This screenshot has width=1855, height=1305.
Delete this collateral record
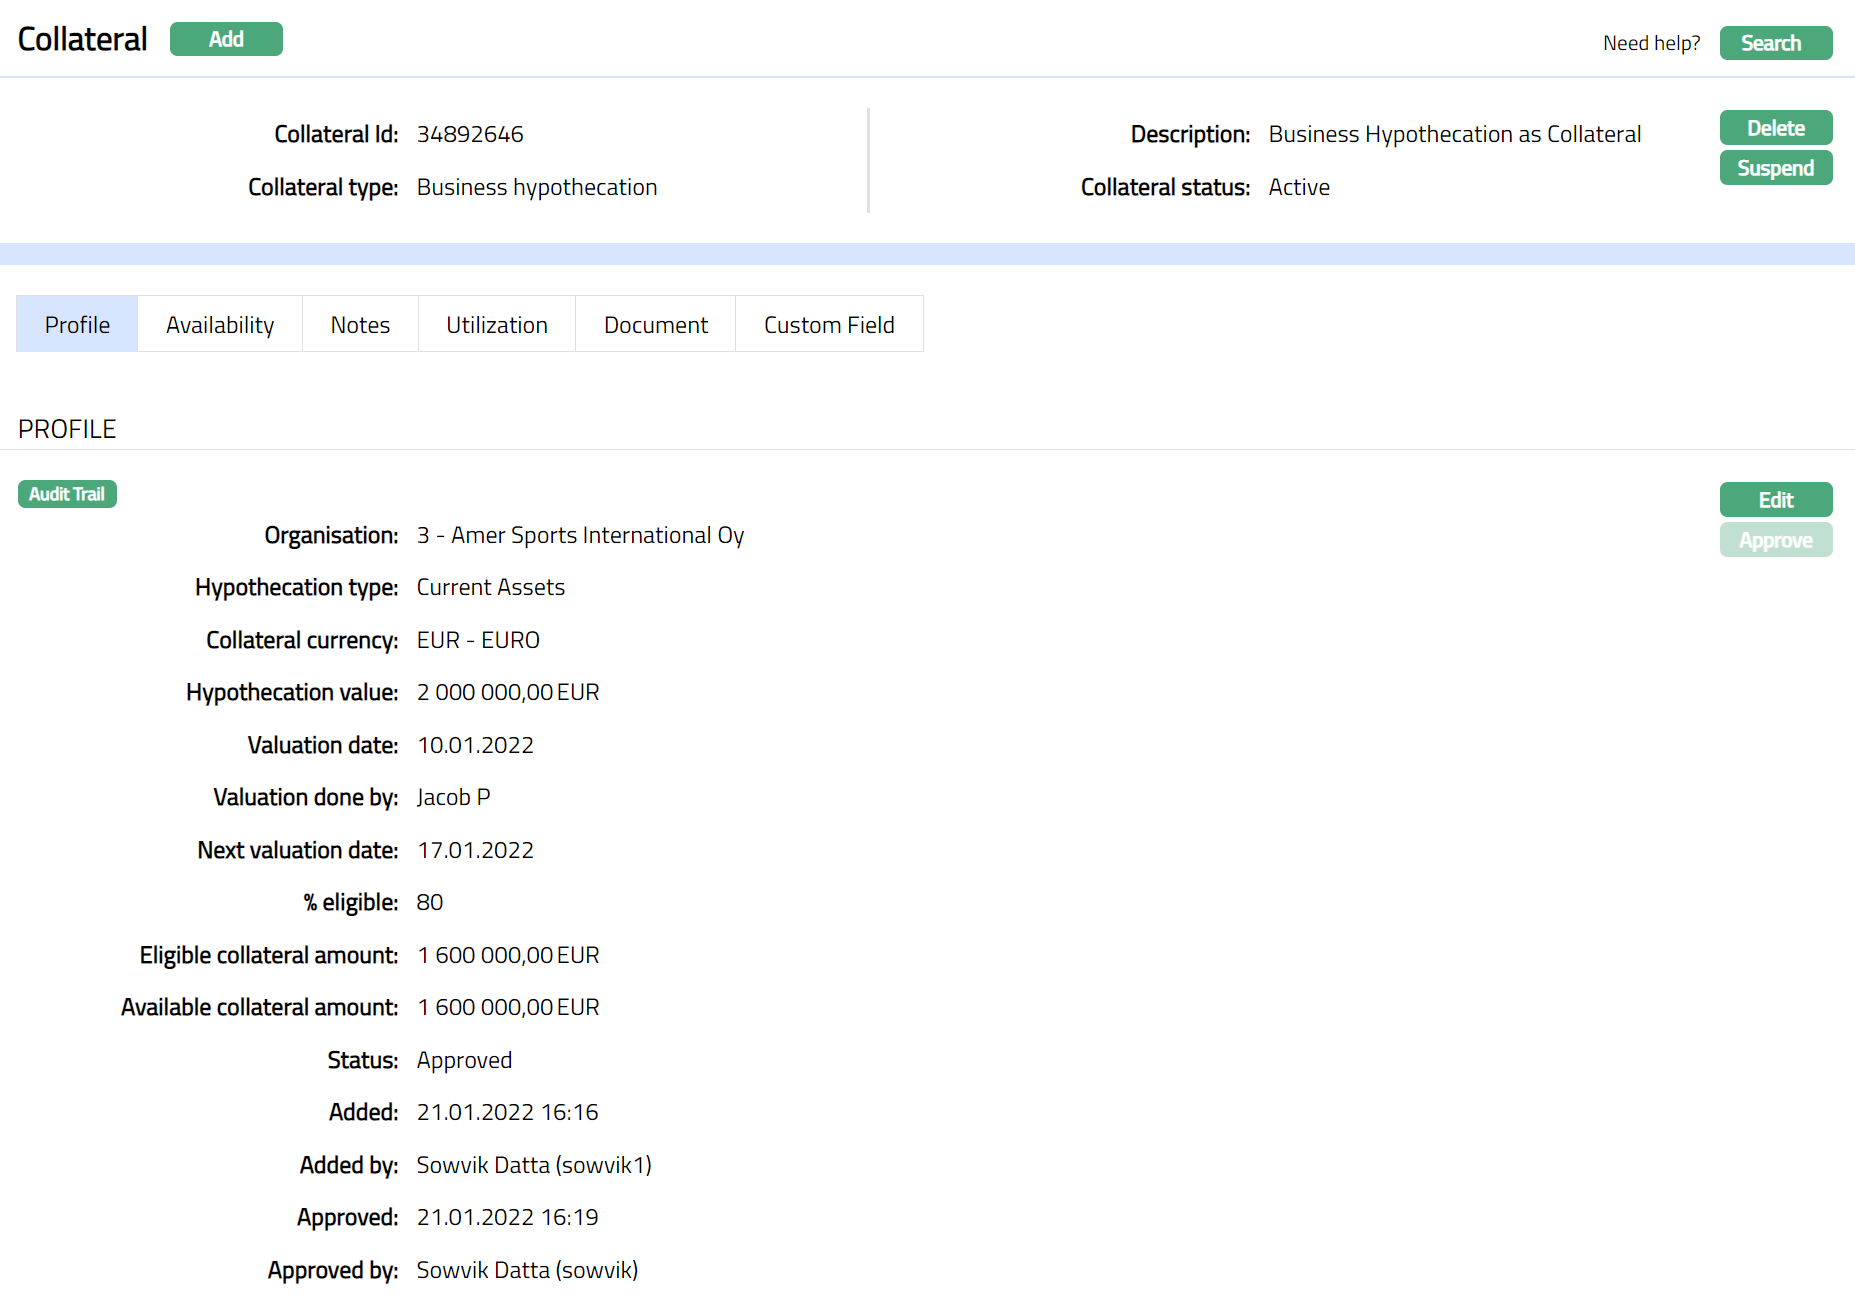[1775, 128]
